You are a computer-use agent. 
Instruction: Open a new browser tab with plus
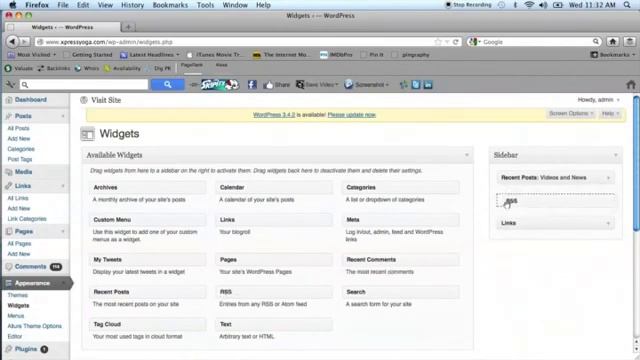coord(128,27)
